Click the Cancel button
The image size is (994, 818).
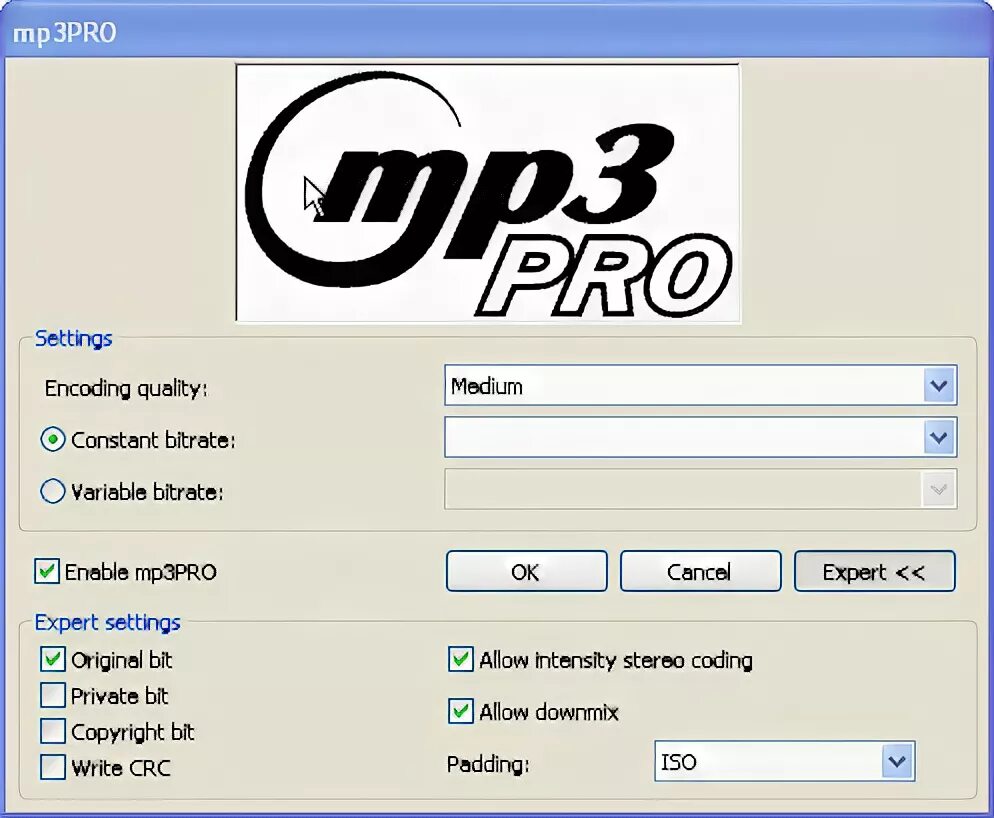point(700,571)
